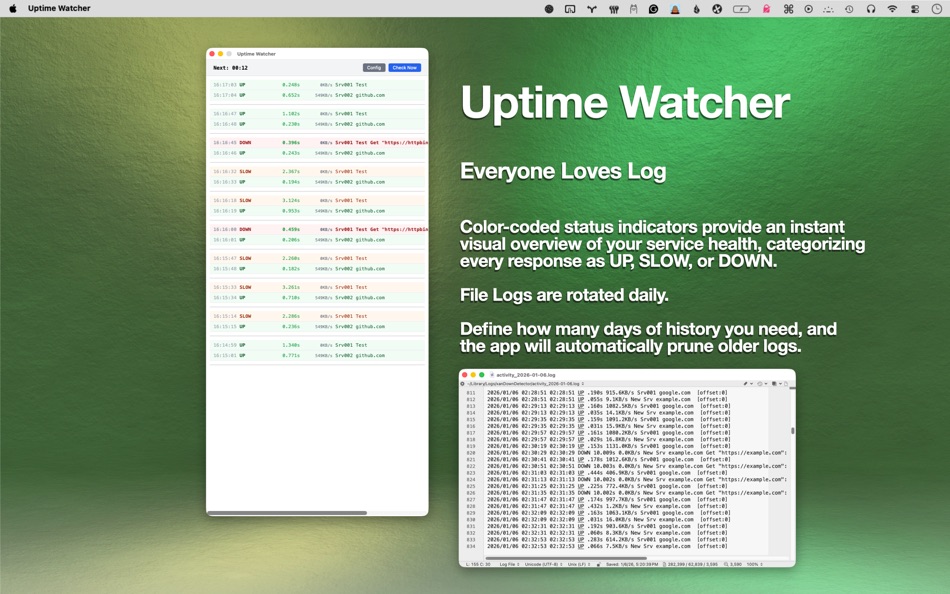Click the Wi-Fi icon in the menu bar
Viewport: 950px width, 594px height.
(892, 8)
